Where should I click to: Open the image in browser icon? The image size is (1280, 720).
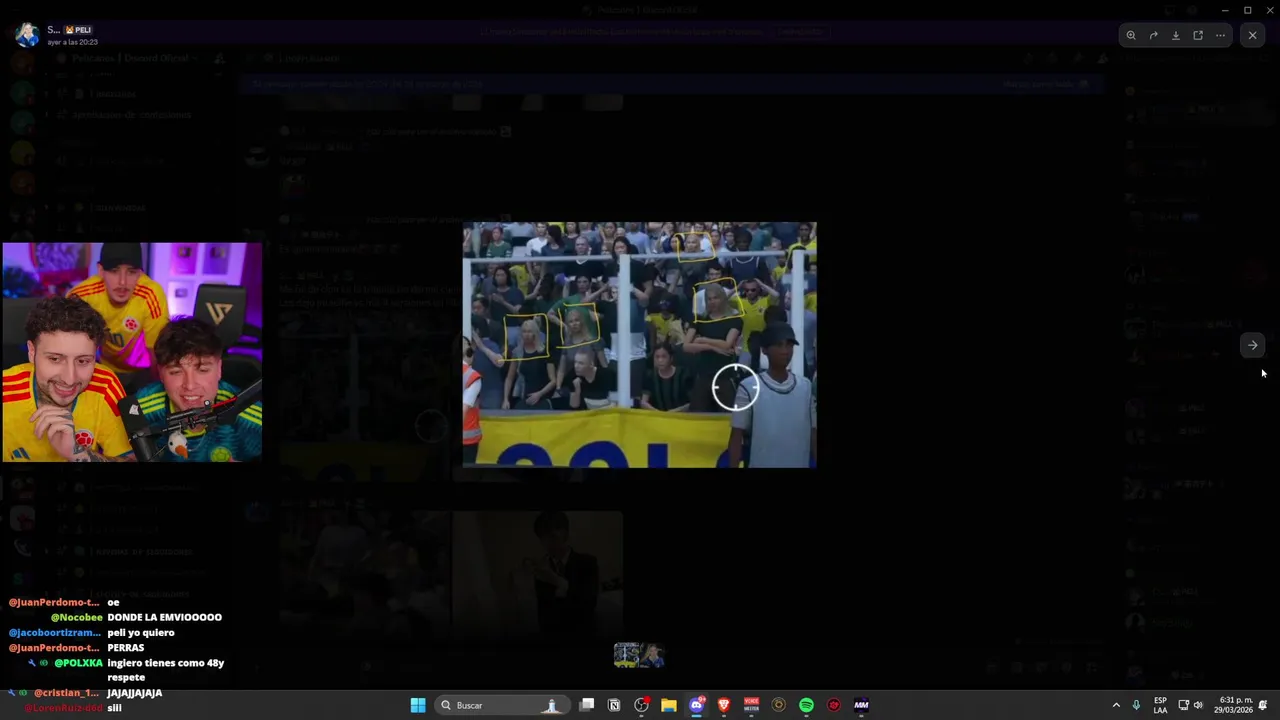pos(1198,35)
